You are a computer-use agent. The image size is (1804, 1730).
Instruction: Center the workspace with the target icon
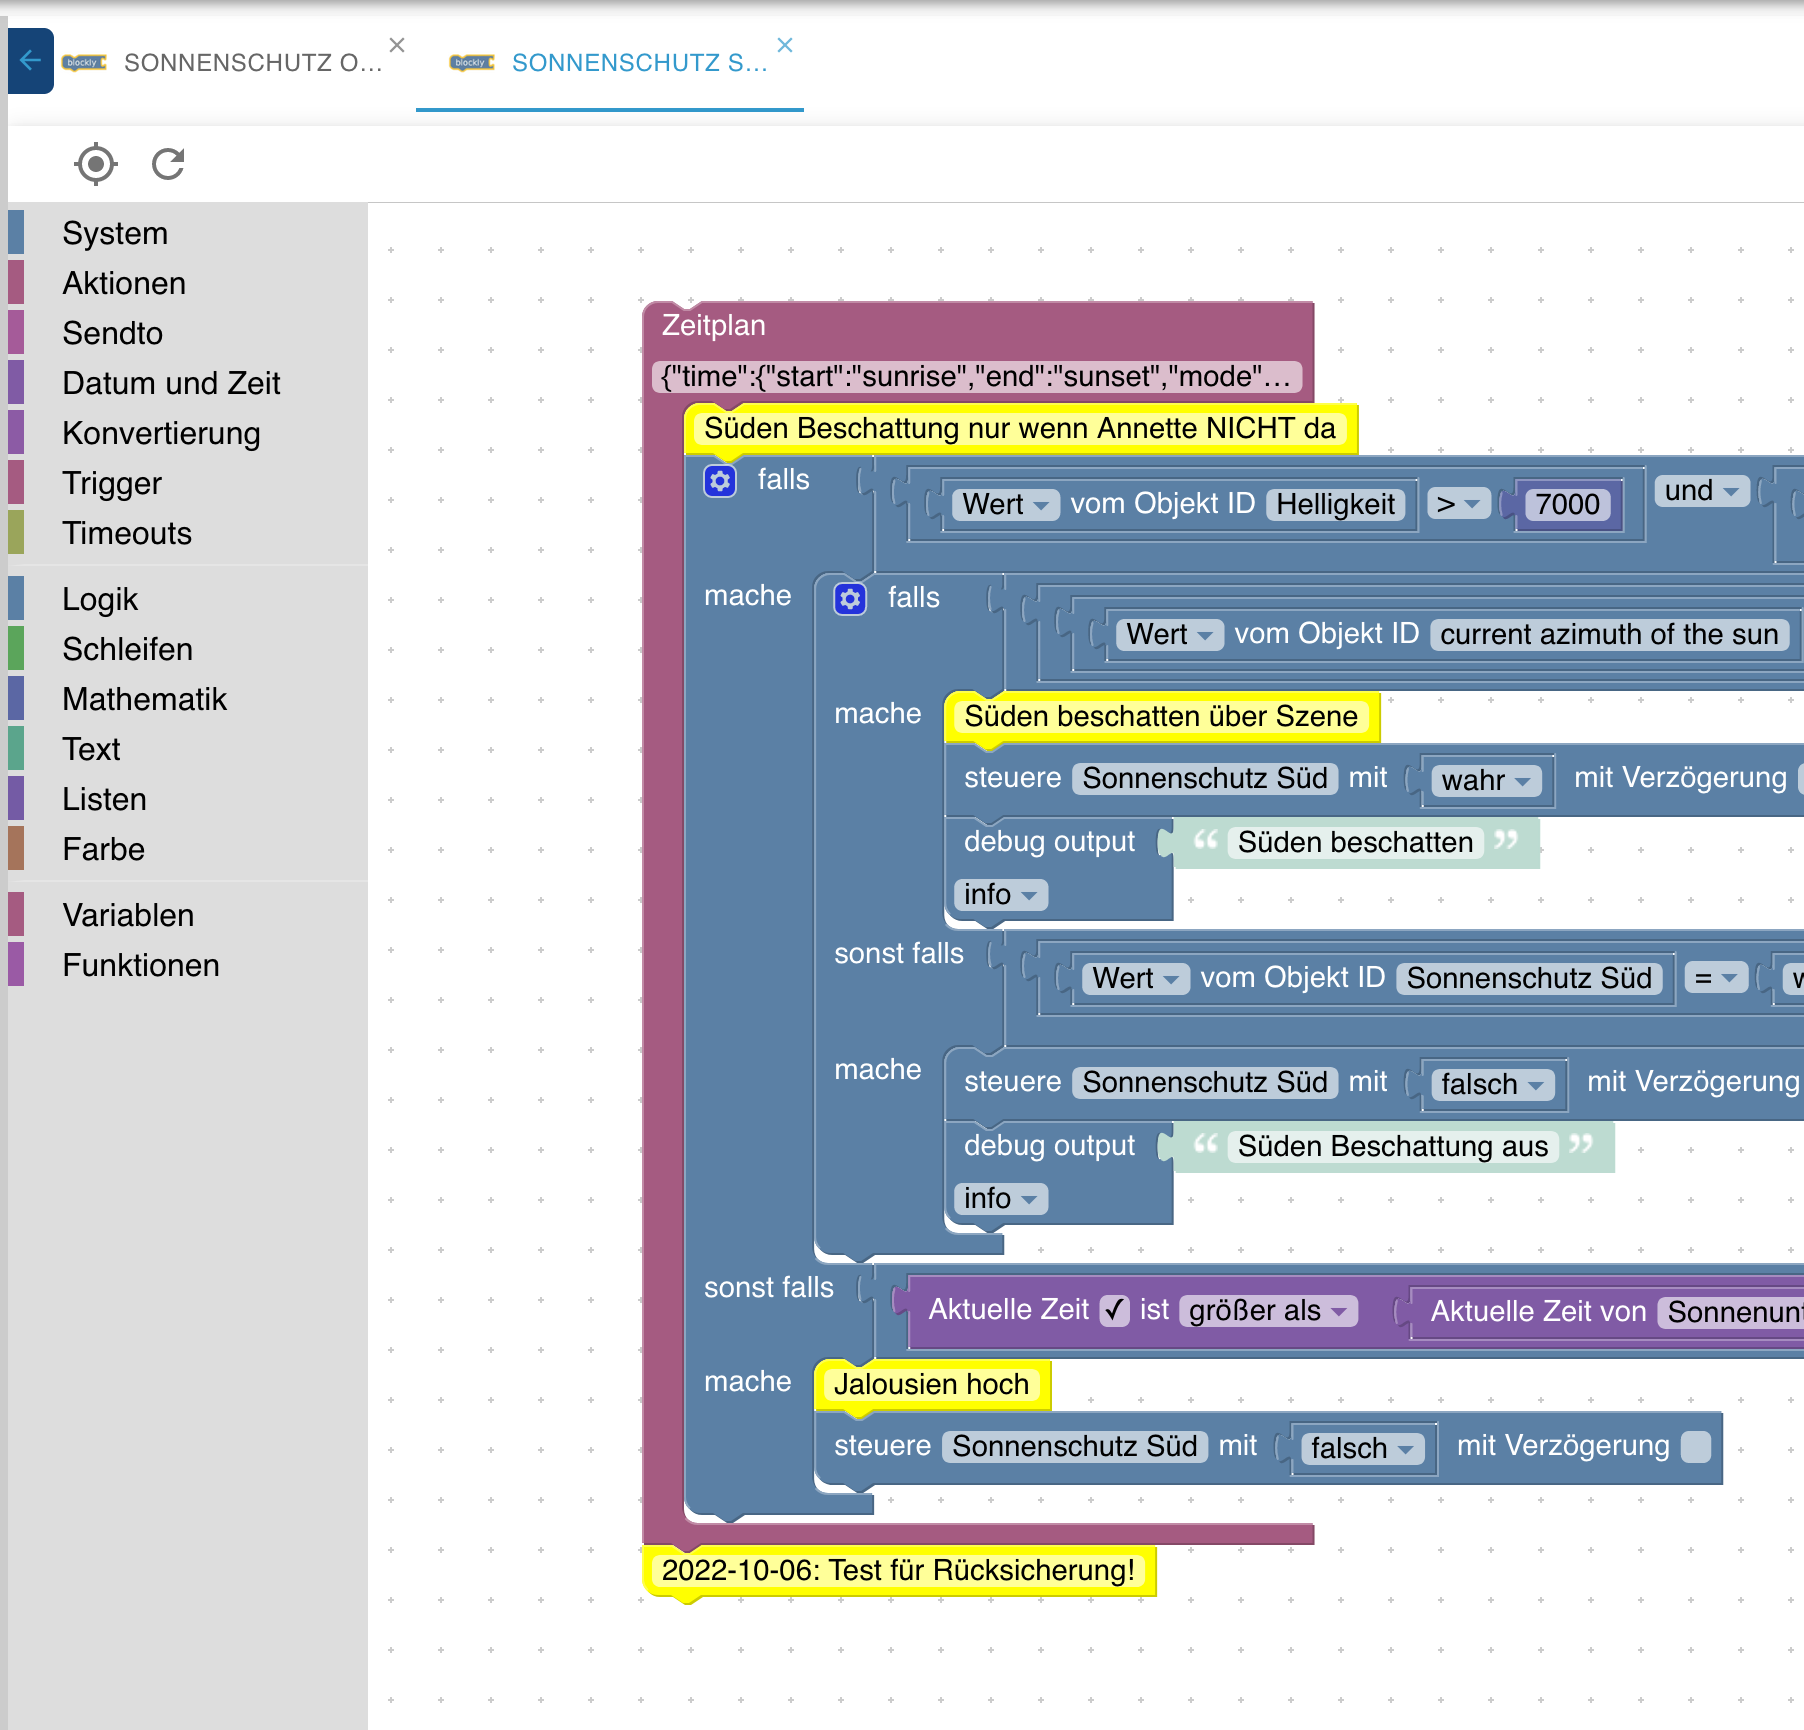(96, 164)
